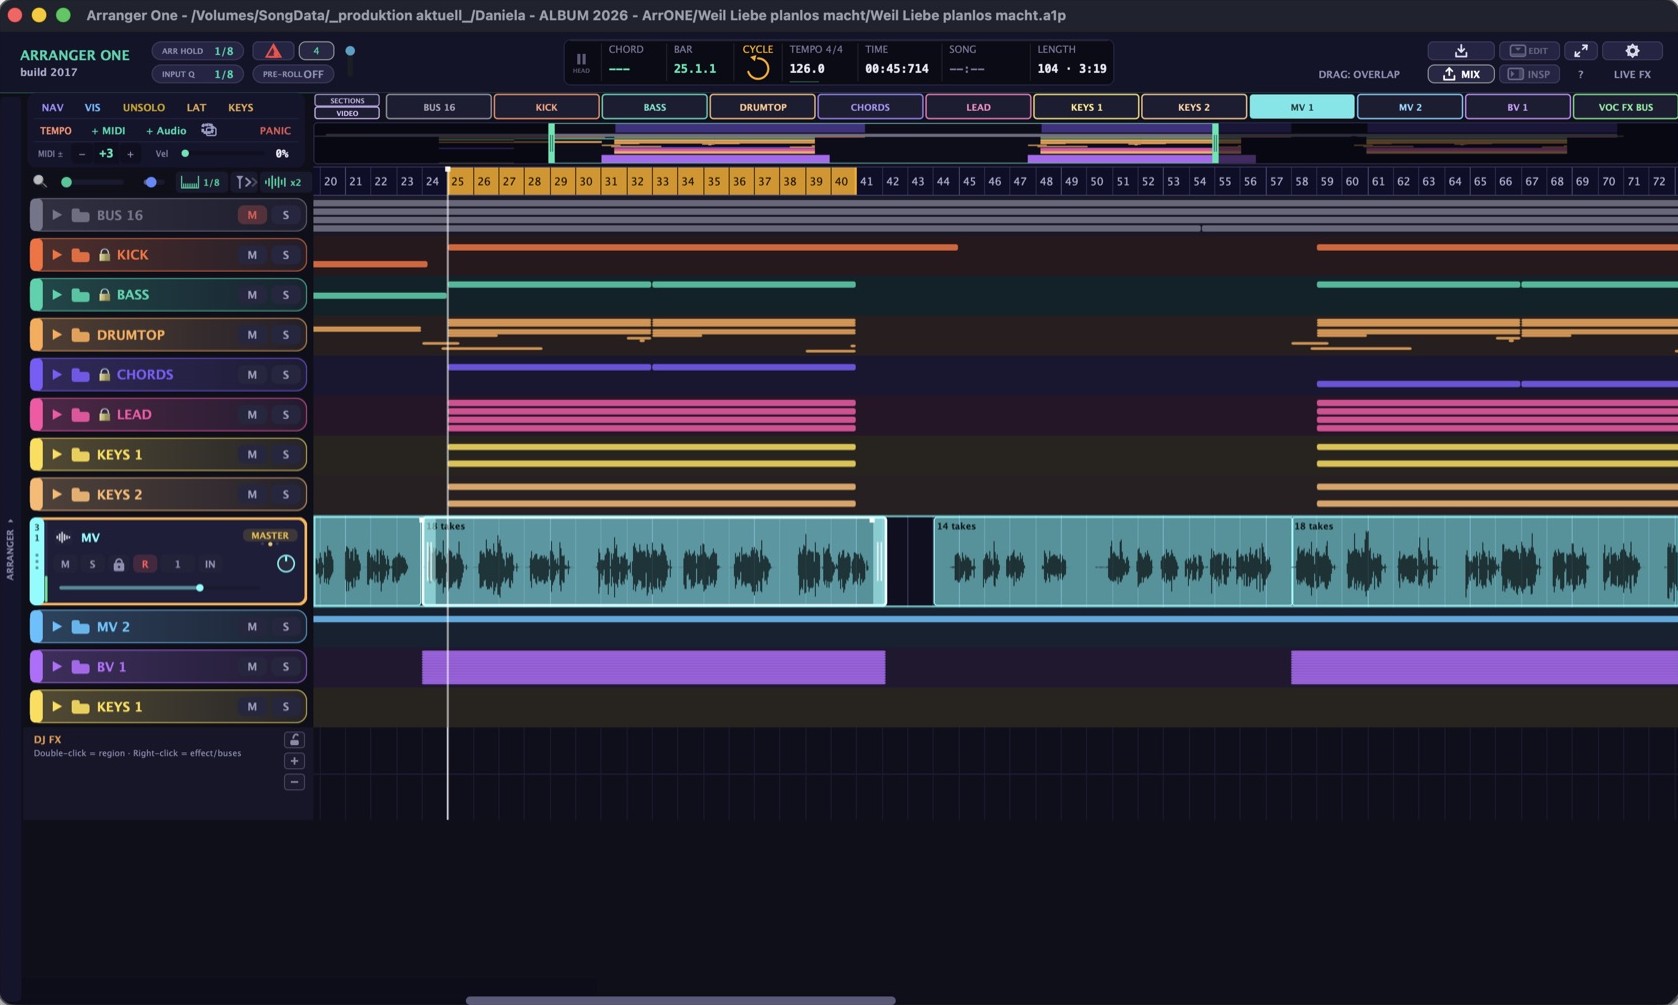This screenshot has height=1005, width=1678.
Task: Click the DJ FX plus icon
Action: click(x=294, y=761)
